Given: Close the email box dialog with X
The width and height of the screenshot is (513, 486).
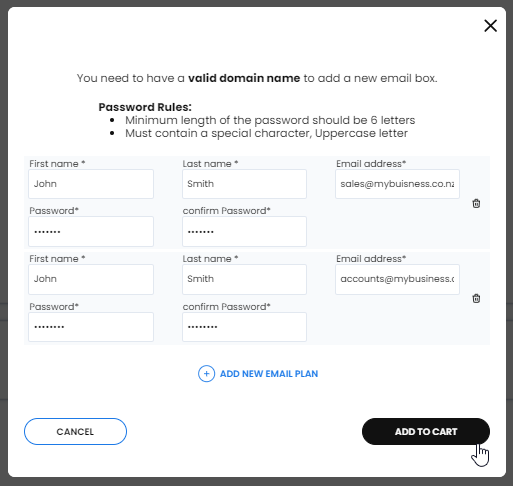Looking at the screenshot, I should 490,26.
